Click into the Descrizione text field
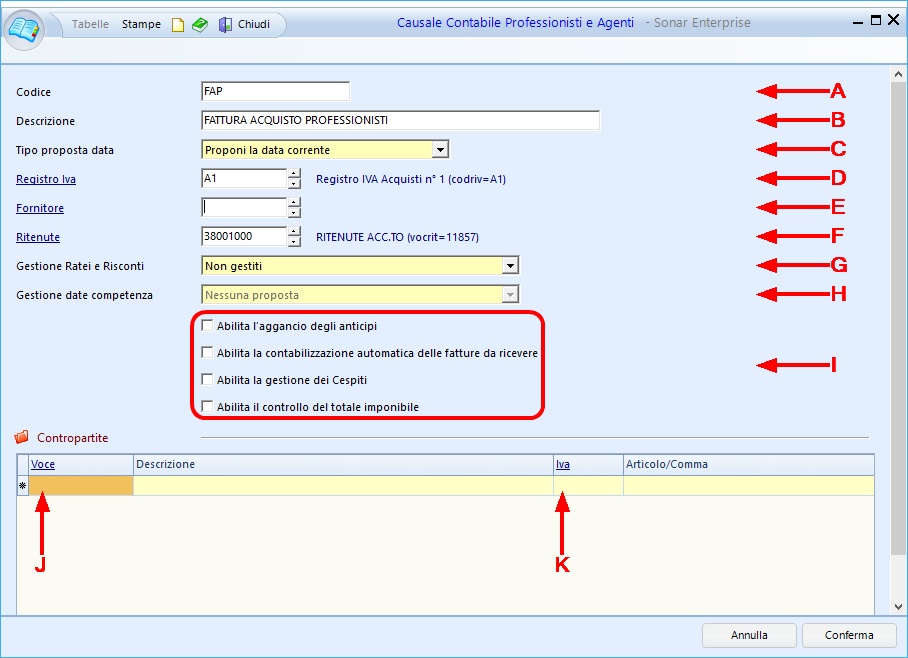Image resolution: width=908 pixels, height=658 pixels. click(x=400, y=121)
